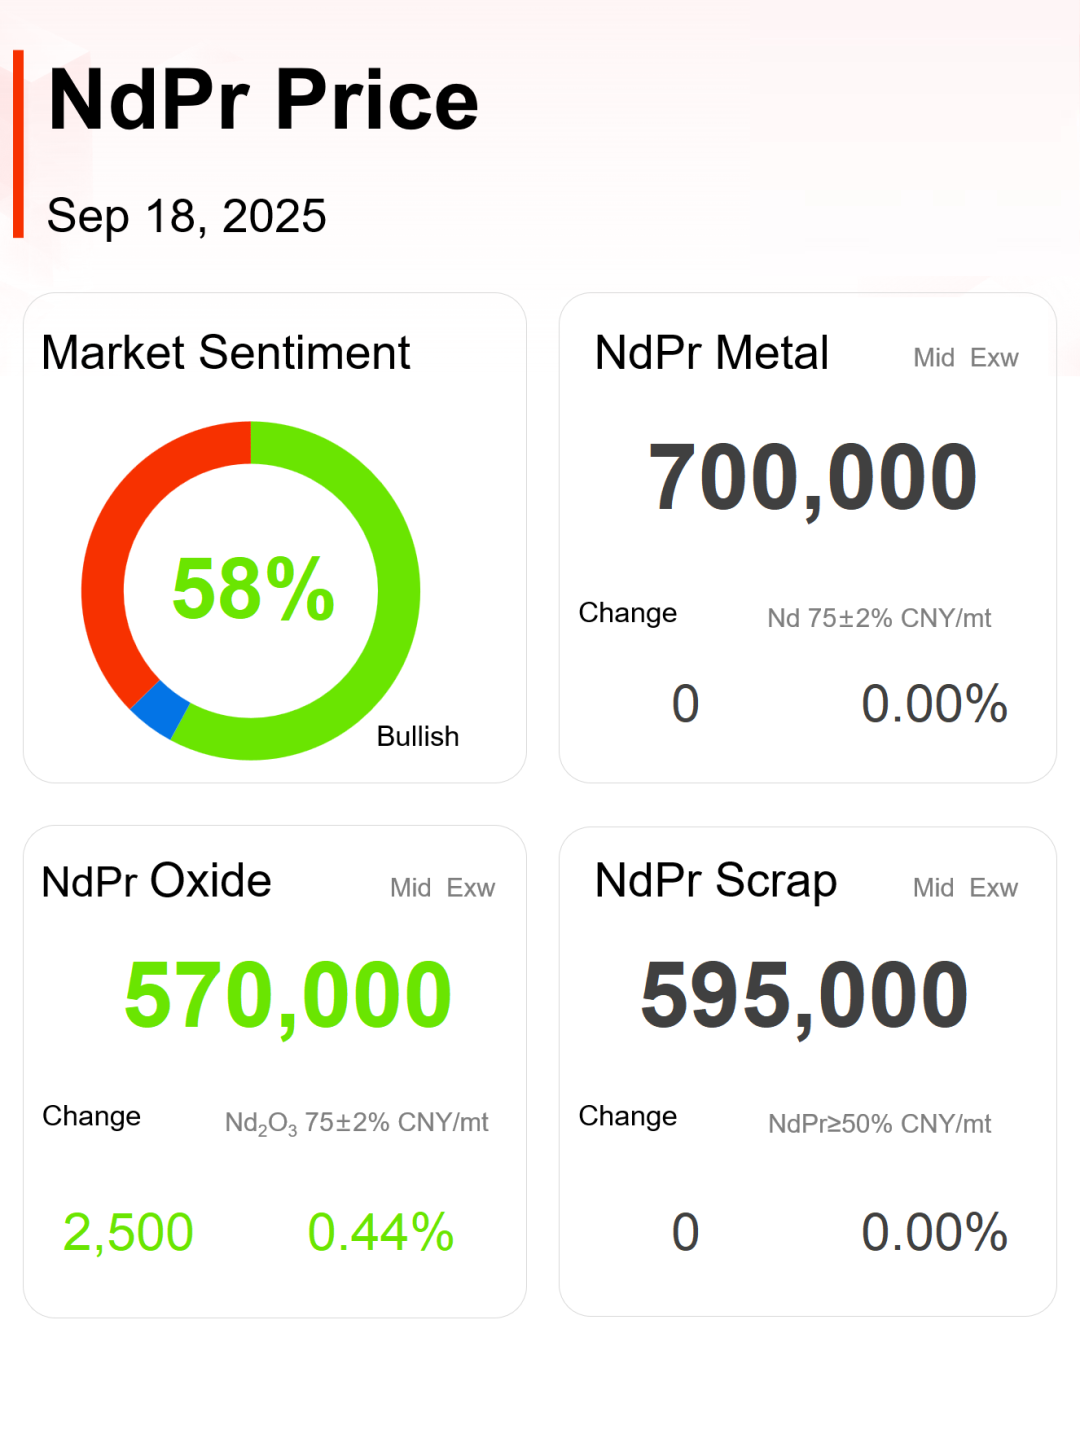Click the 58% value inside the donut
Screen dimensions: 1080x1434
click(x=253, y=590)
